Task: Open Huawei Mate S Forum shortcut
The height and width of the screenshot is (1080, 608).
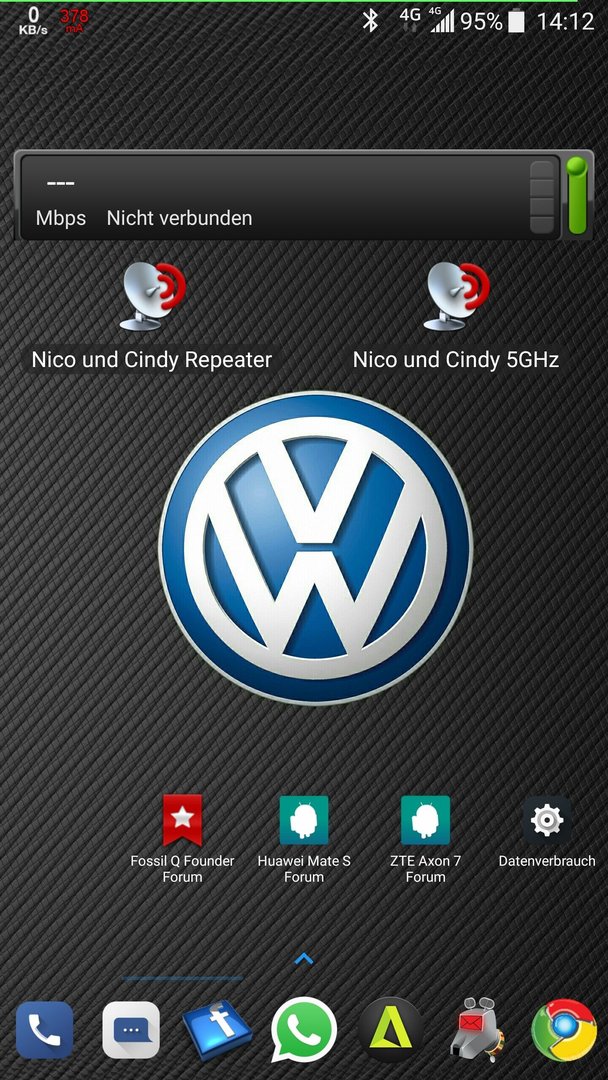Action: [x=304, y=839]
